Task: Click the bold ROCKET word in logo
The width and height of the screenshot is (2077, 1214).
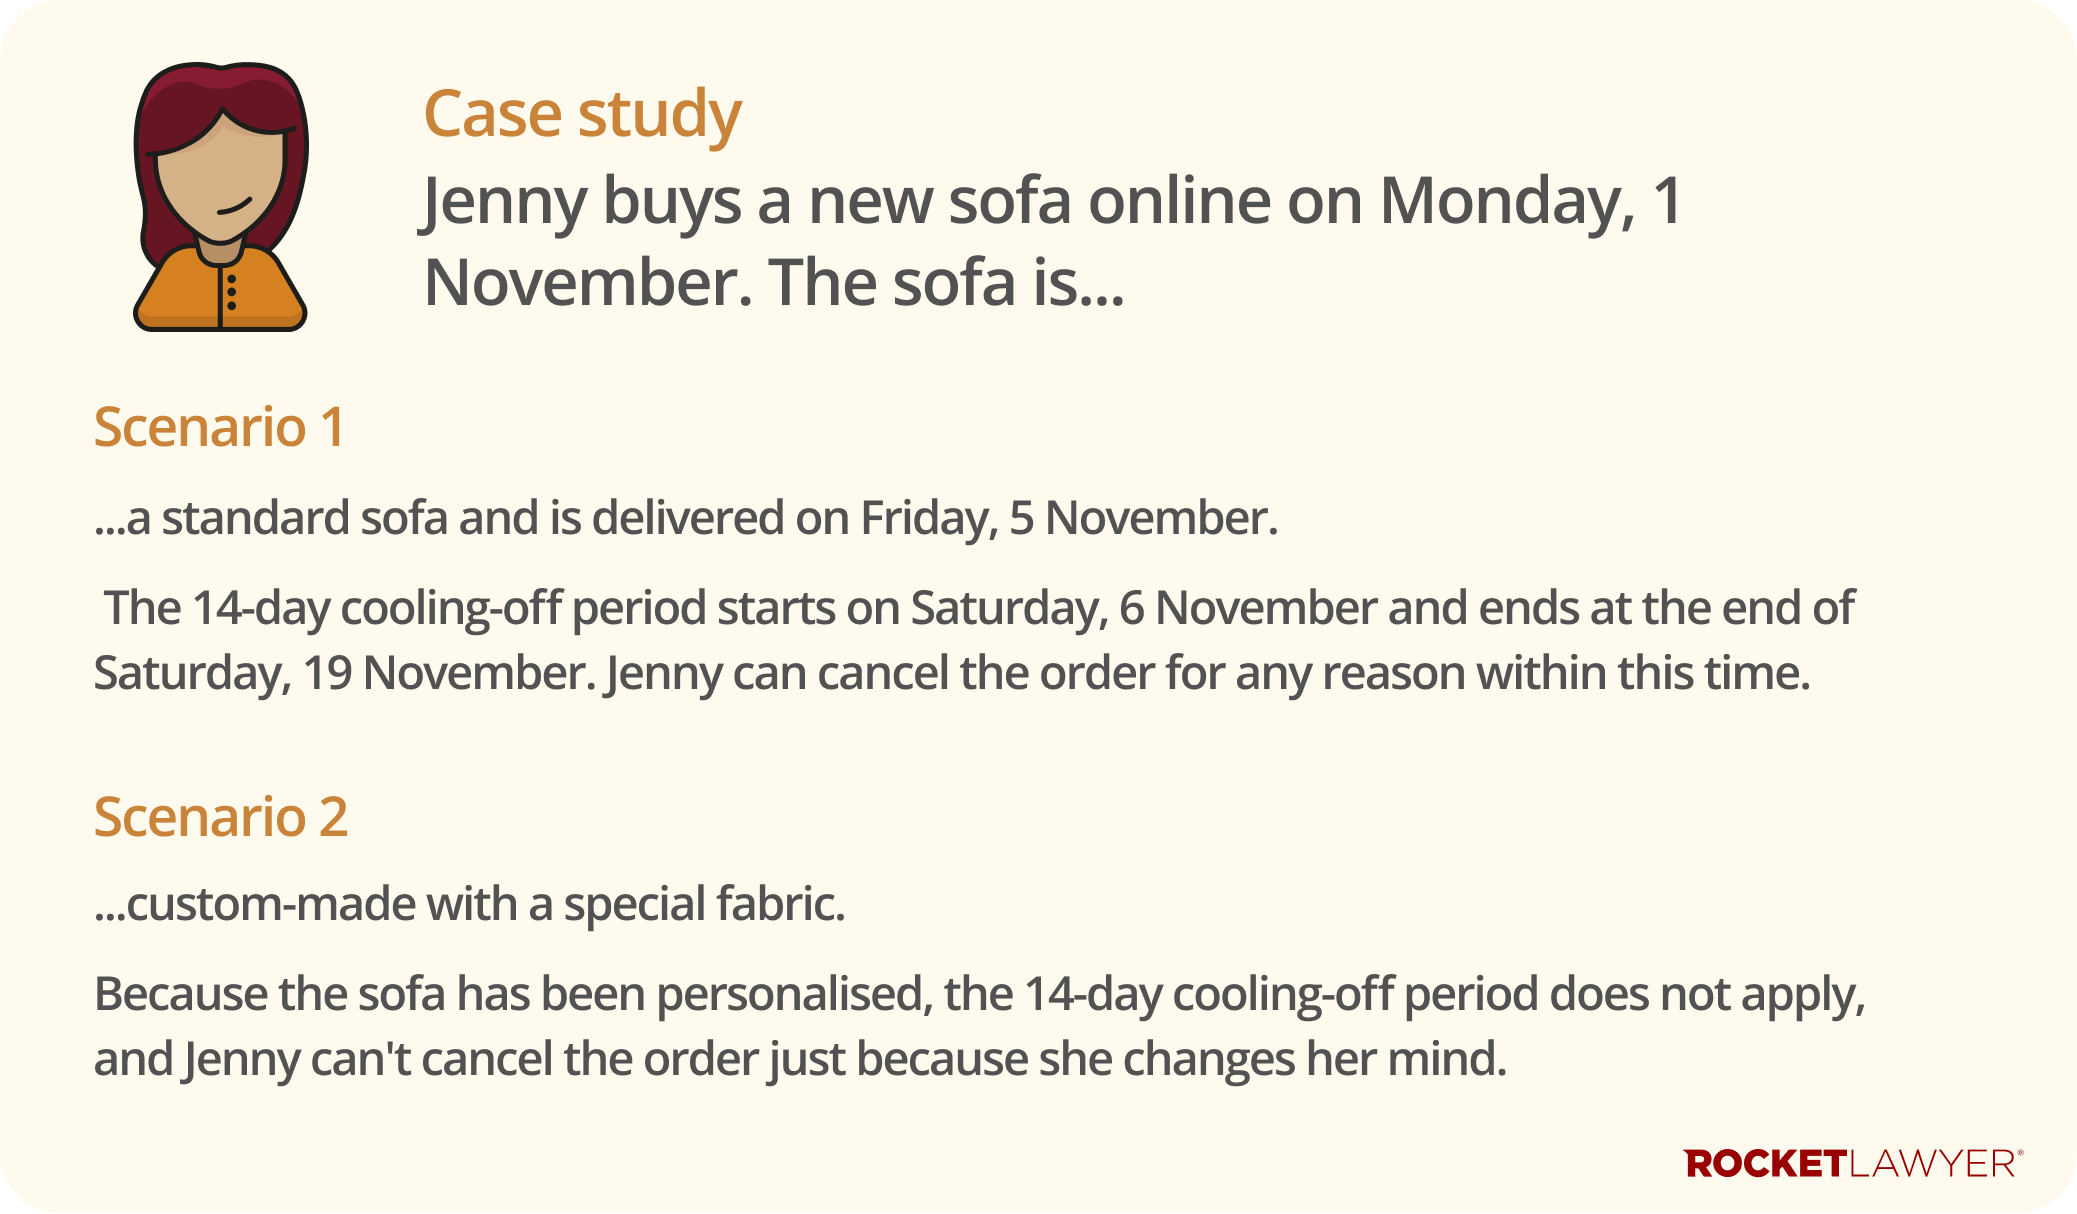Action: (1765, 1164)
